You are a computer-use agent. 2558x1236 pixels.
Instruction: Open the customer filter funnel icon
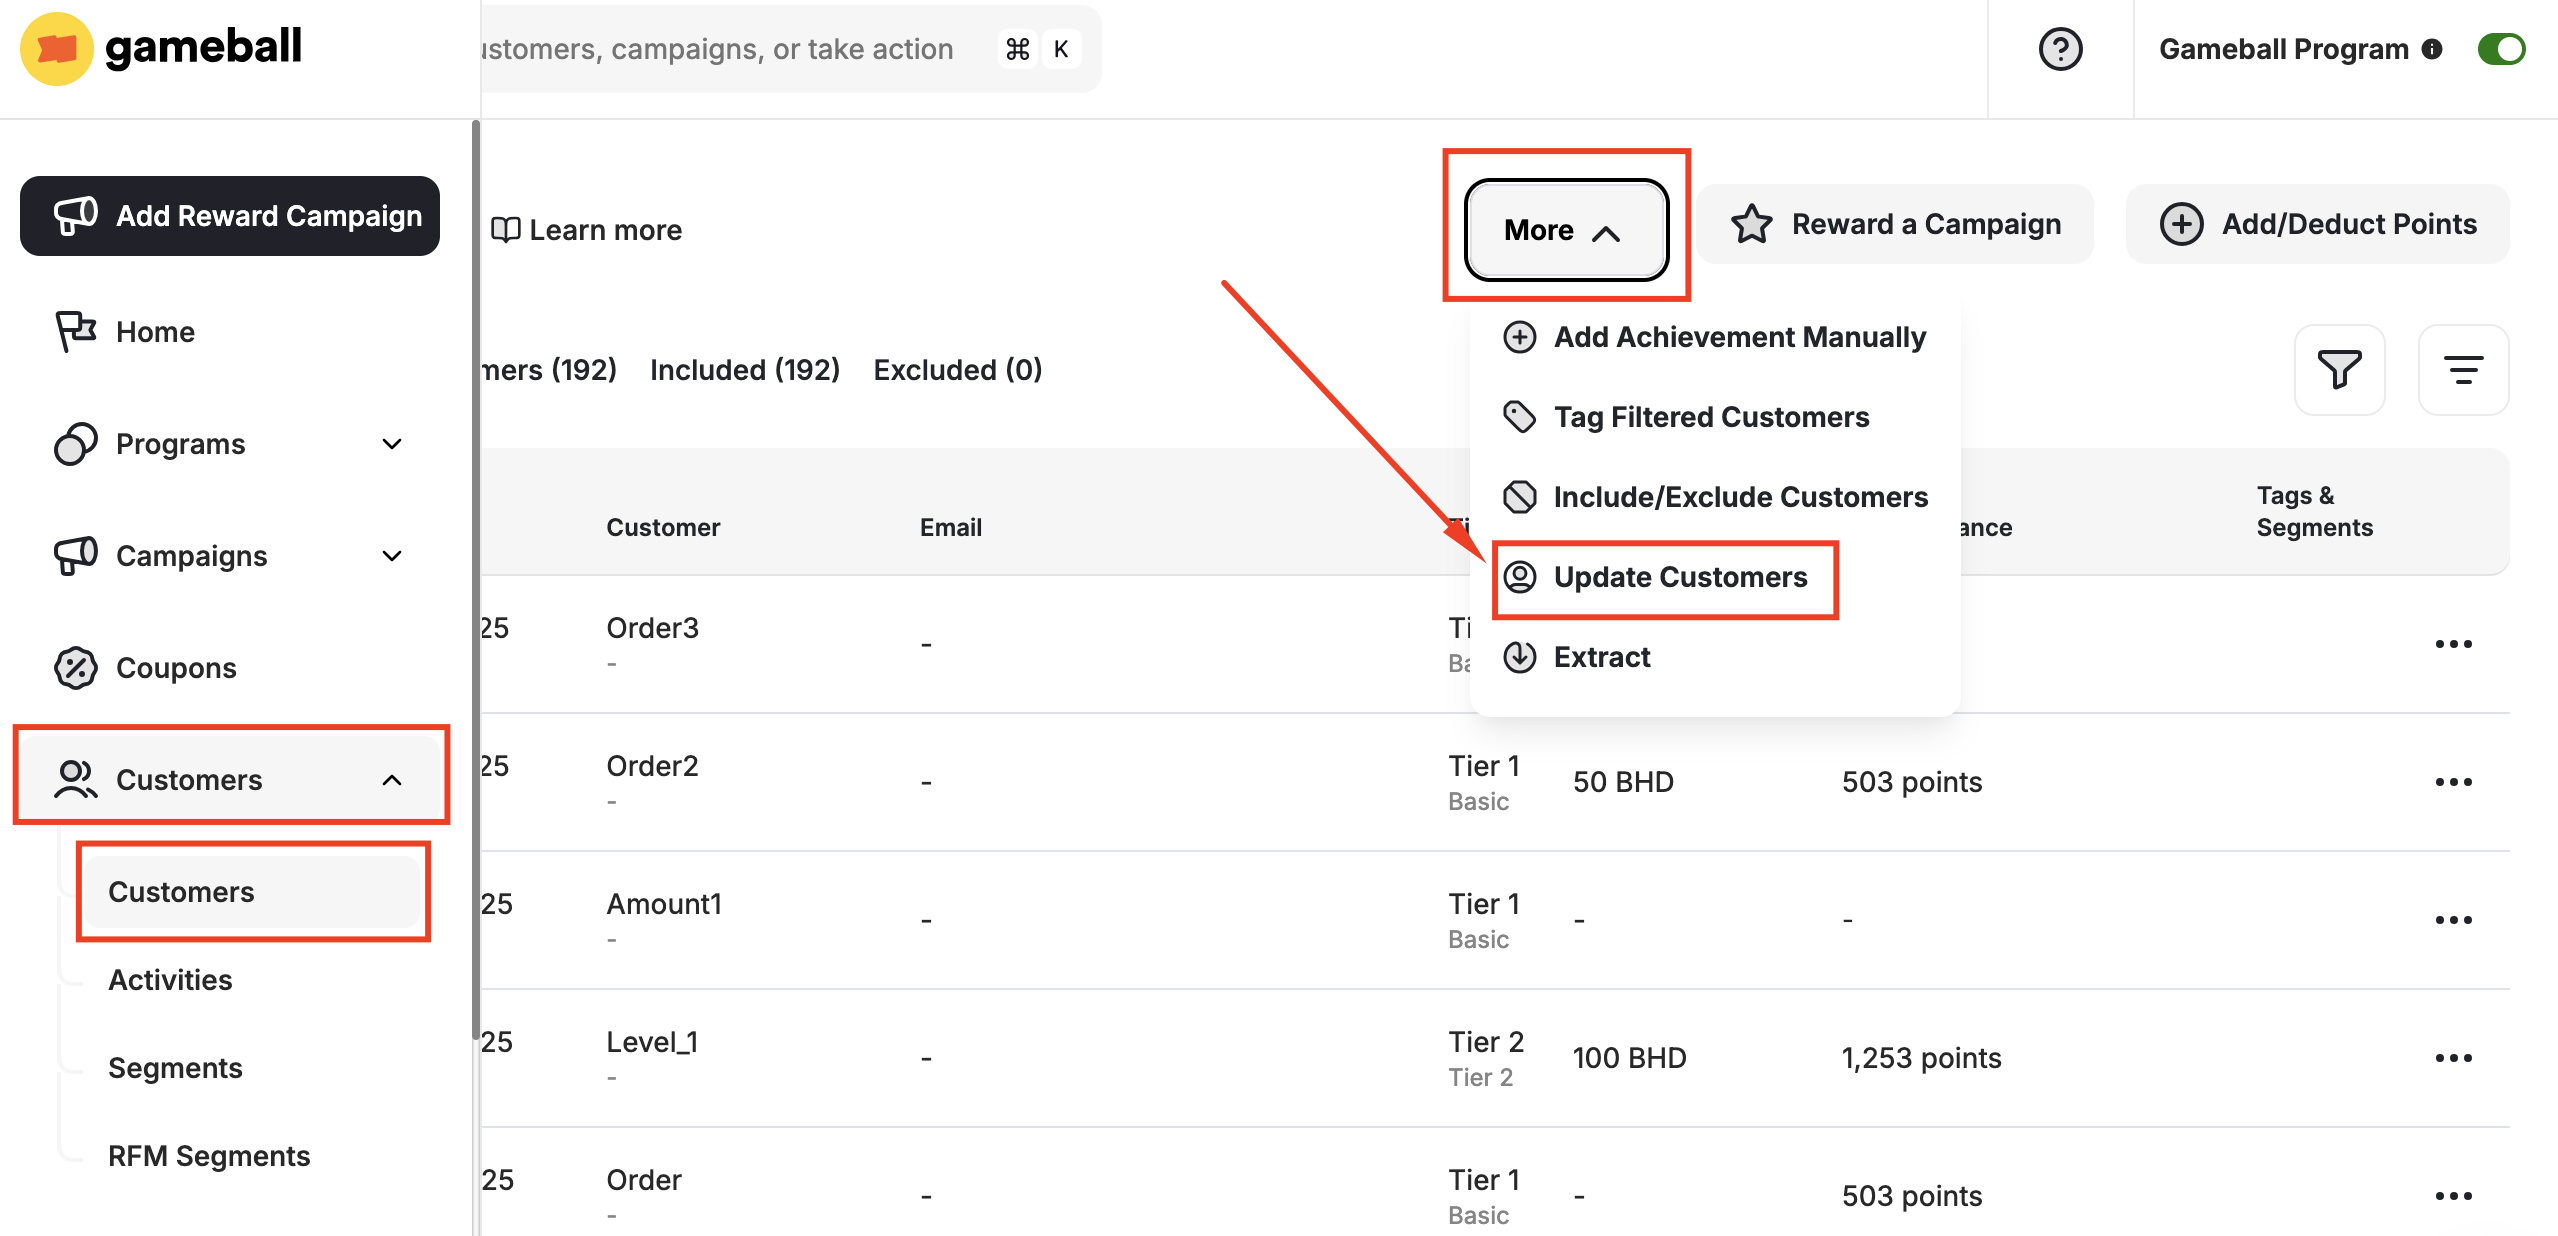pos(2339,370)
